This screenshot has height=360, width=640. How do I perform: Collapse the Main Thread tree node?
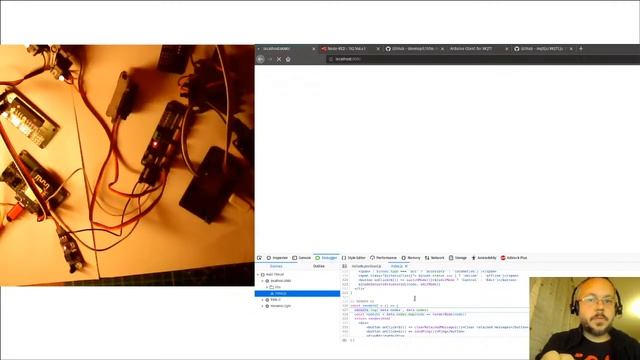pyautogui.click(x=258, y=275)
